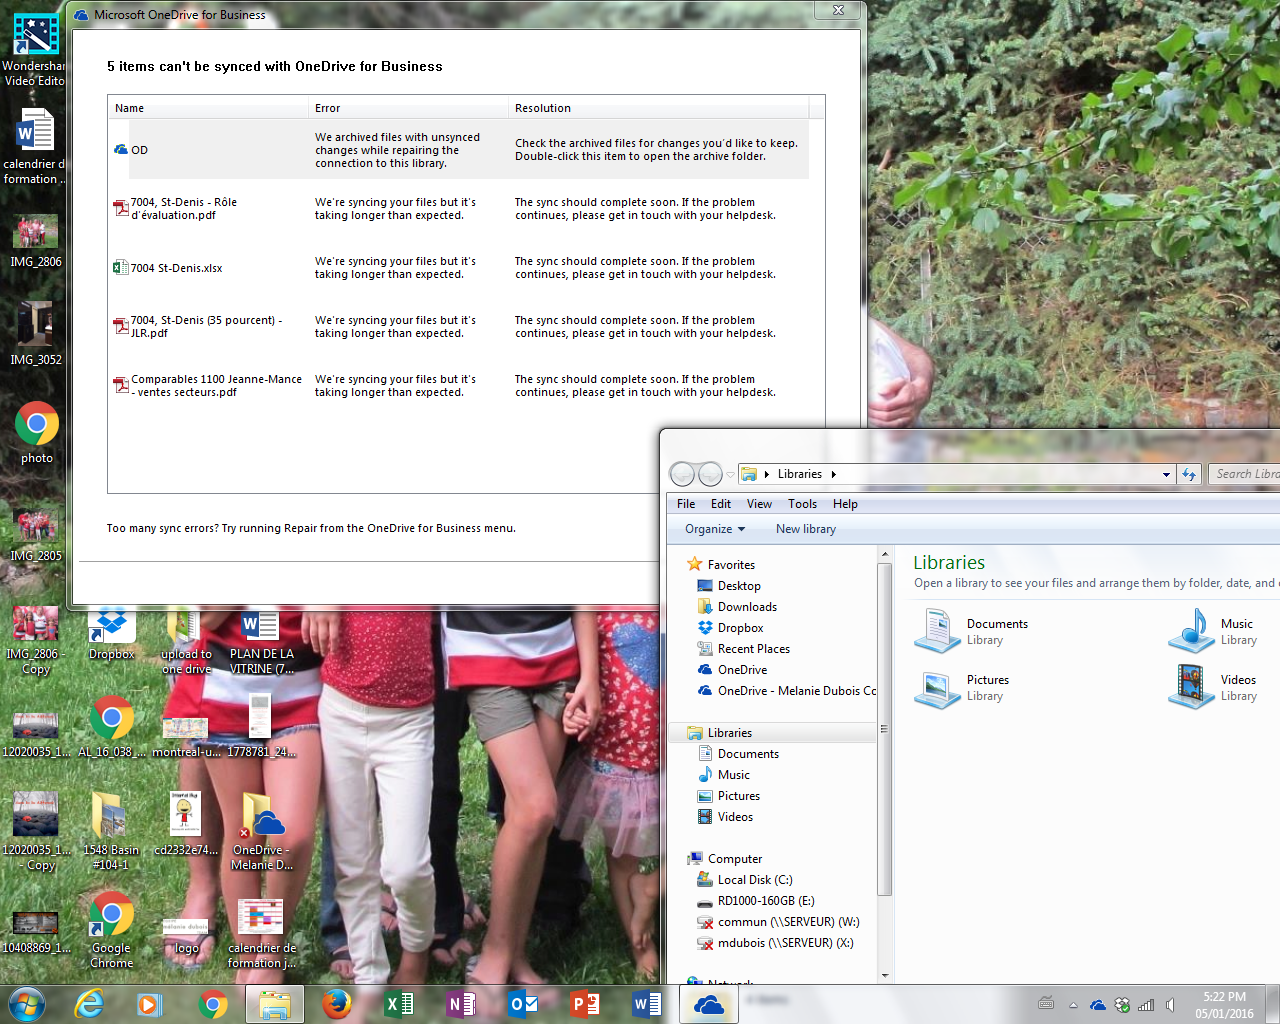
Task: Click the New library button
Action: pyautogui.click(x=805, y=529)
